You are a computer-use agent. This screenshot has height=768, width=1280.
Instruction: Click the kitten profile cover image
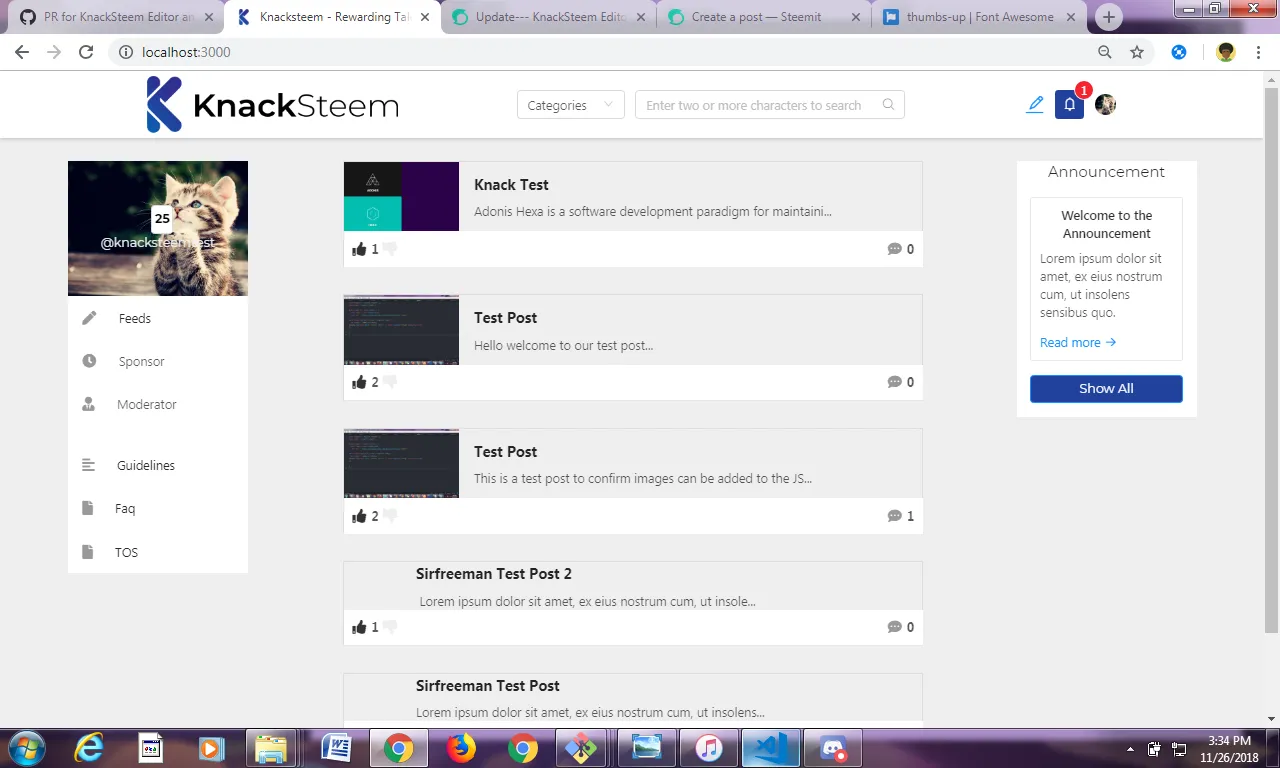pos(158,228)
